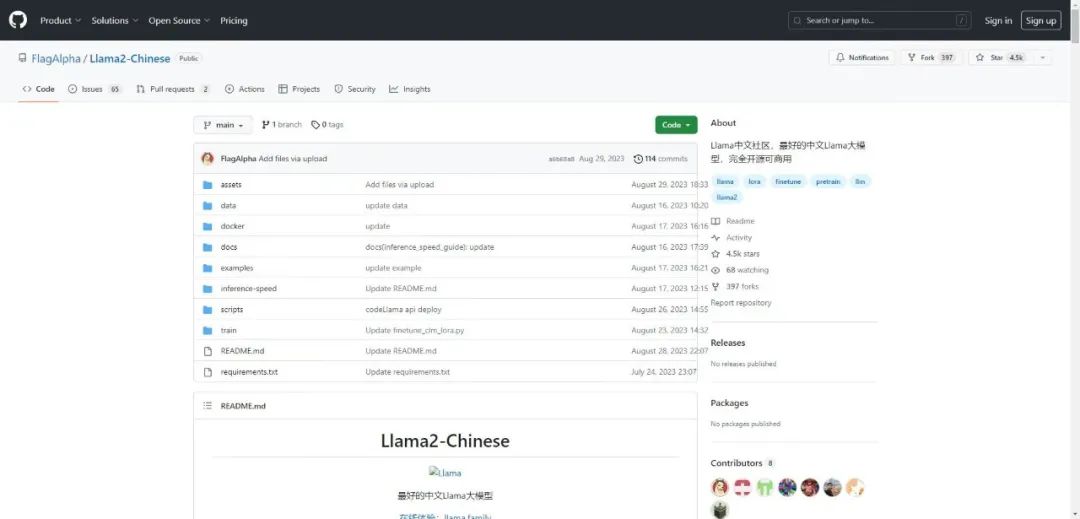Open the Readme link in About
Screen dimensions: 1080x519
733,221
